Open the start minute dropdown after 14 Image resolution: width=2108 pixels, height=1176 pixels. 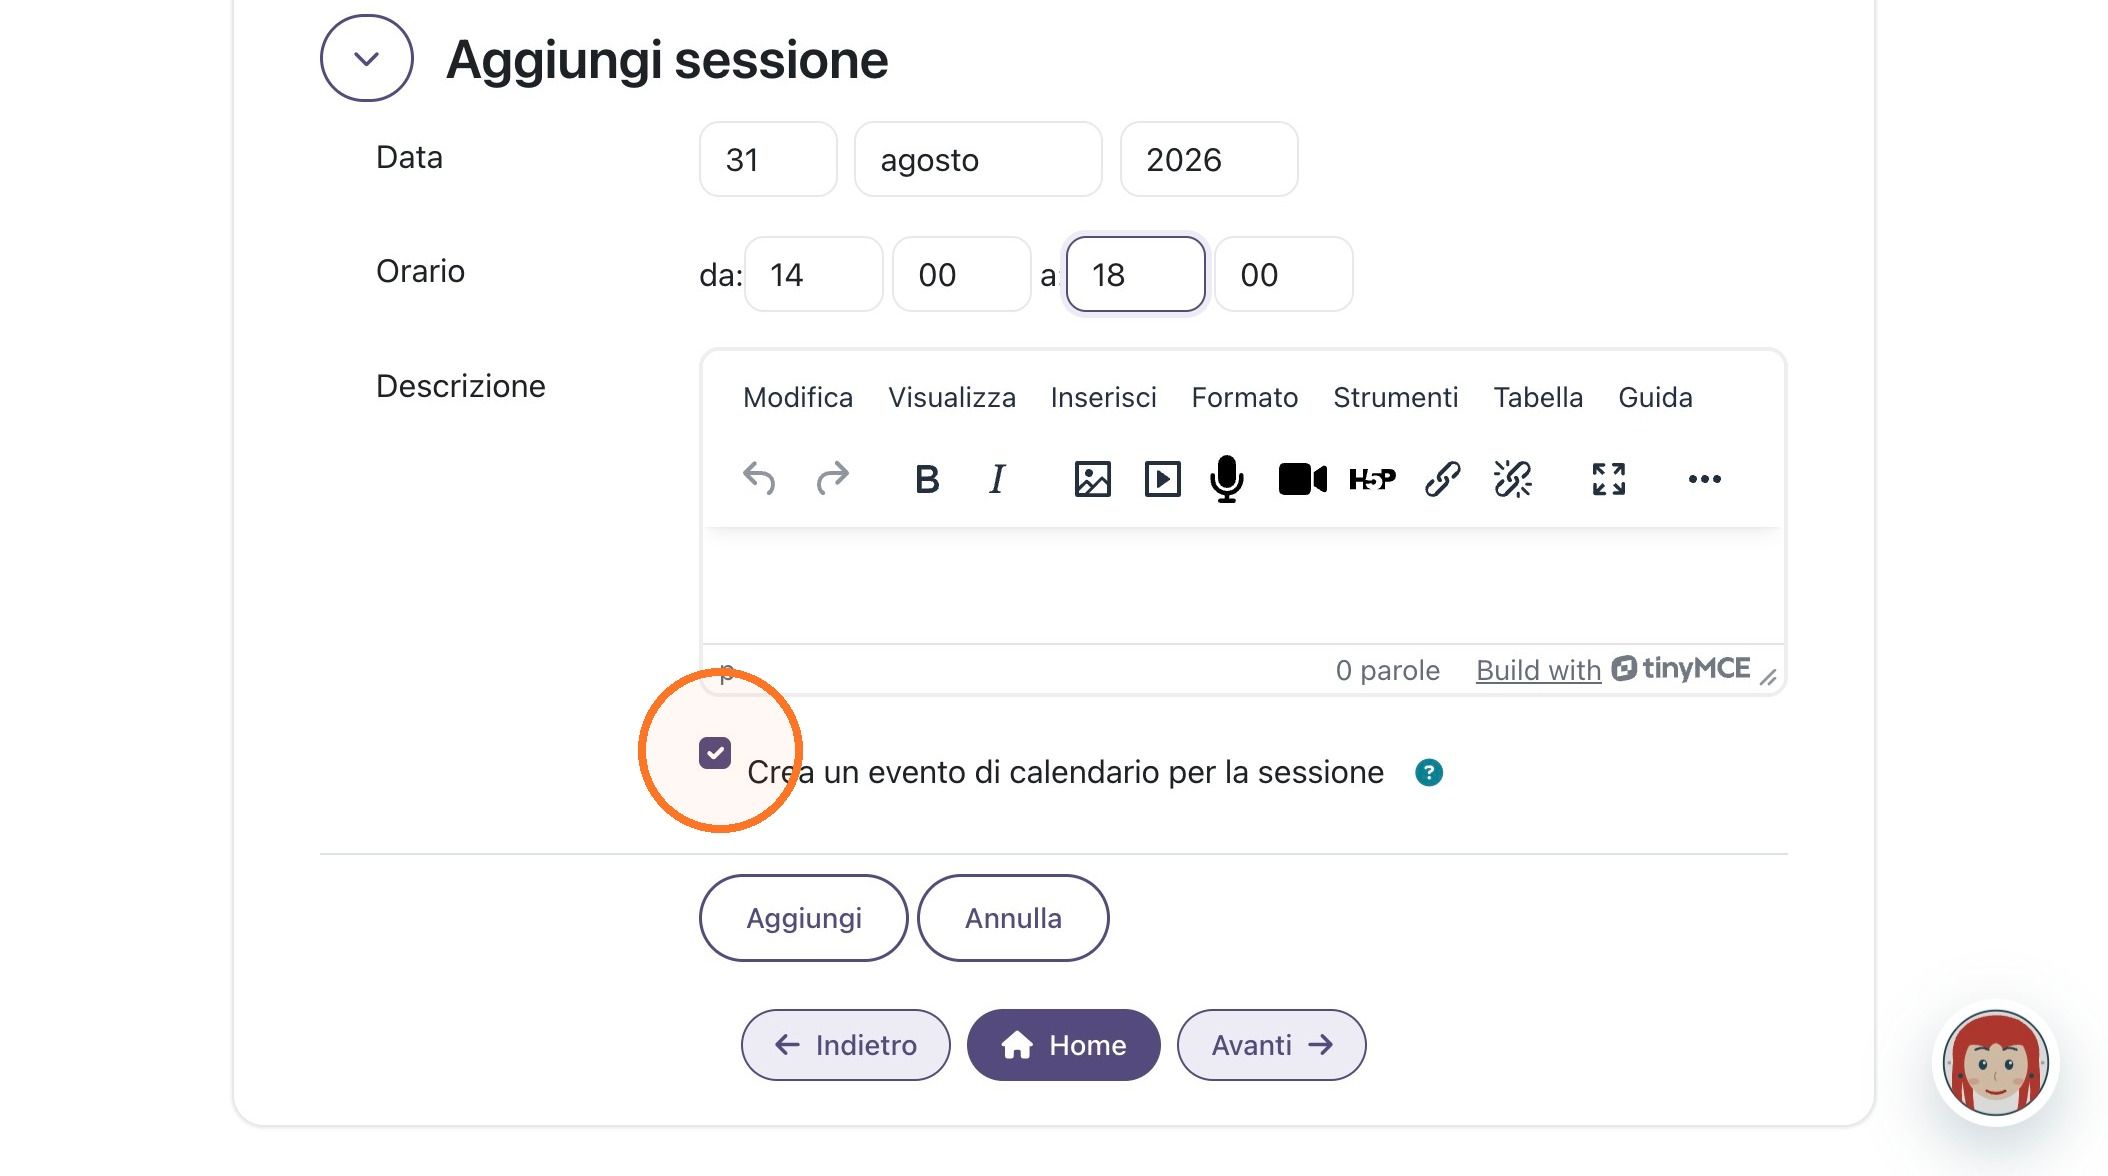(x=962, y=274)
